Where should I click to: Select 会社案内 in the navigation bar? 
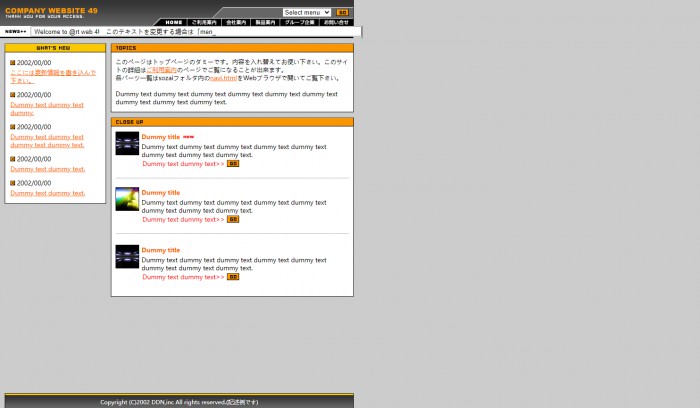236,22
